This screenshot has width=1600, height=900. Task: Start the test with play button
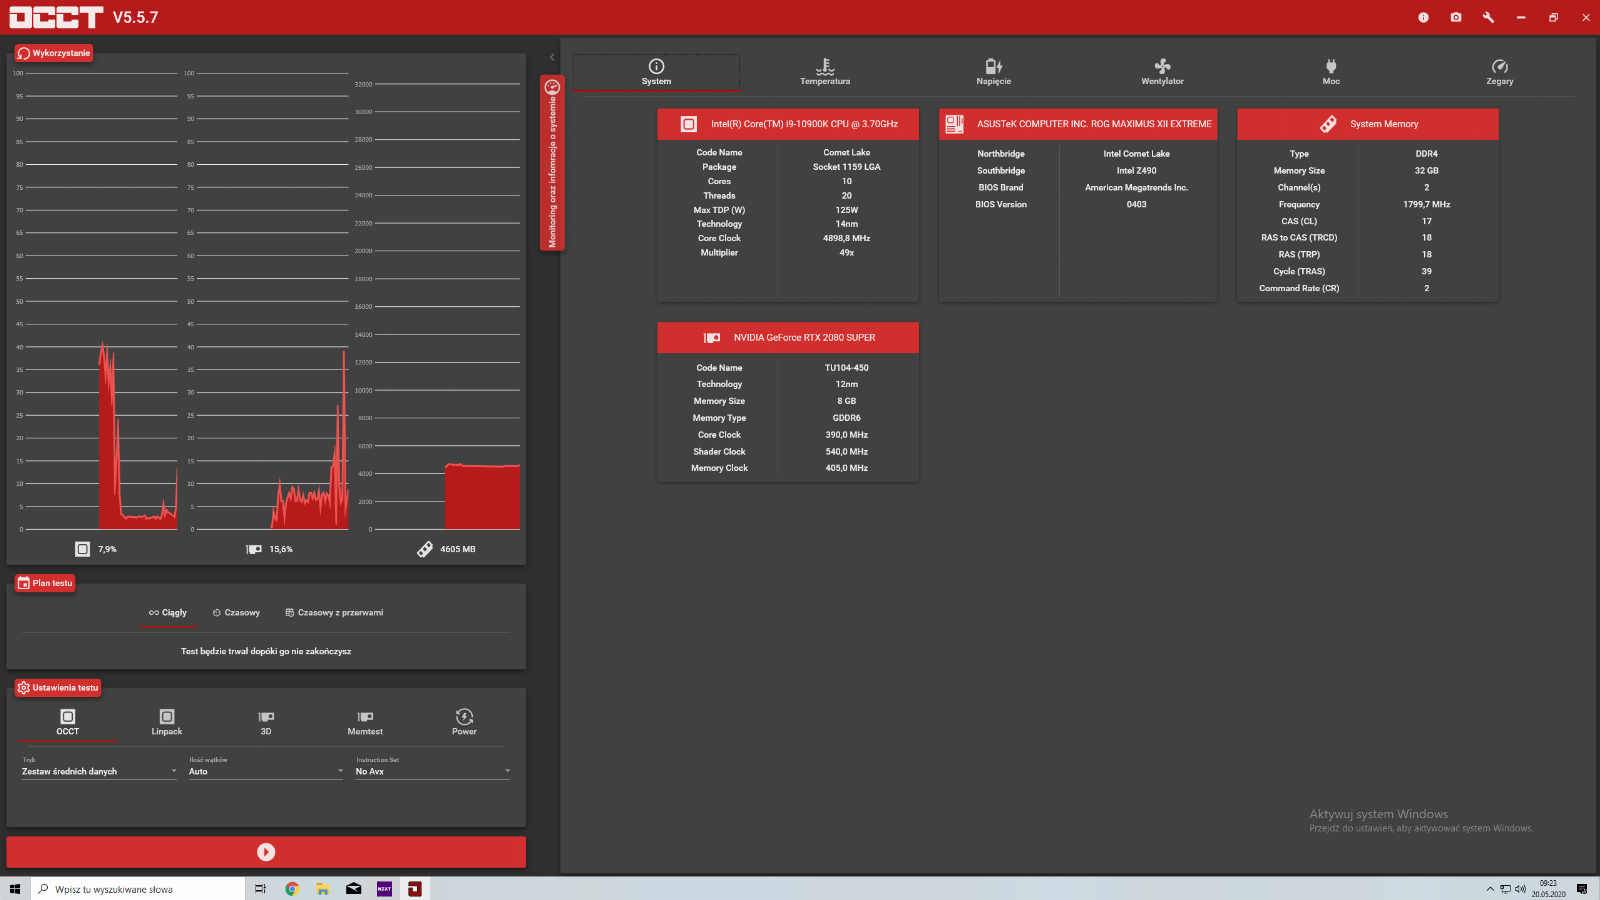tap(266, 852)
